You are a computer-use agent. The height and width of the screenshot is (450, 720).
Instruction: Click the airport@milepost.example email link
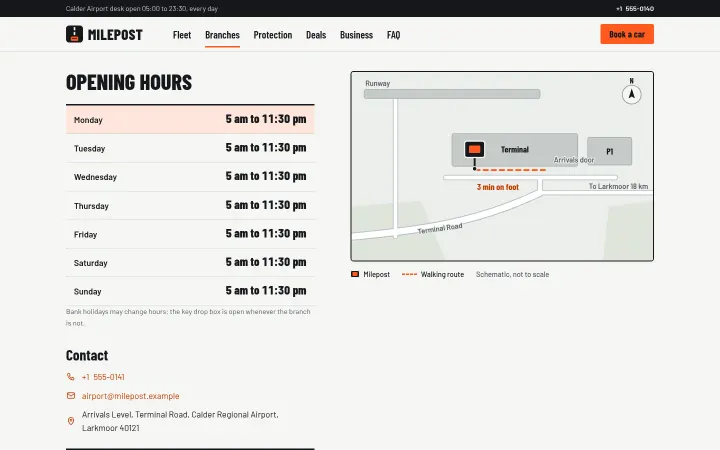(x=130, y=395)
